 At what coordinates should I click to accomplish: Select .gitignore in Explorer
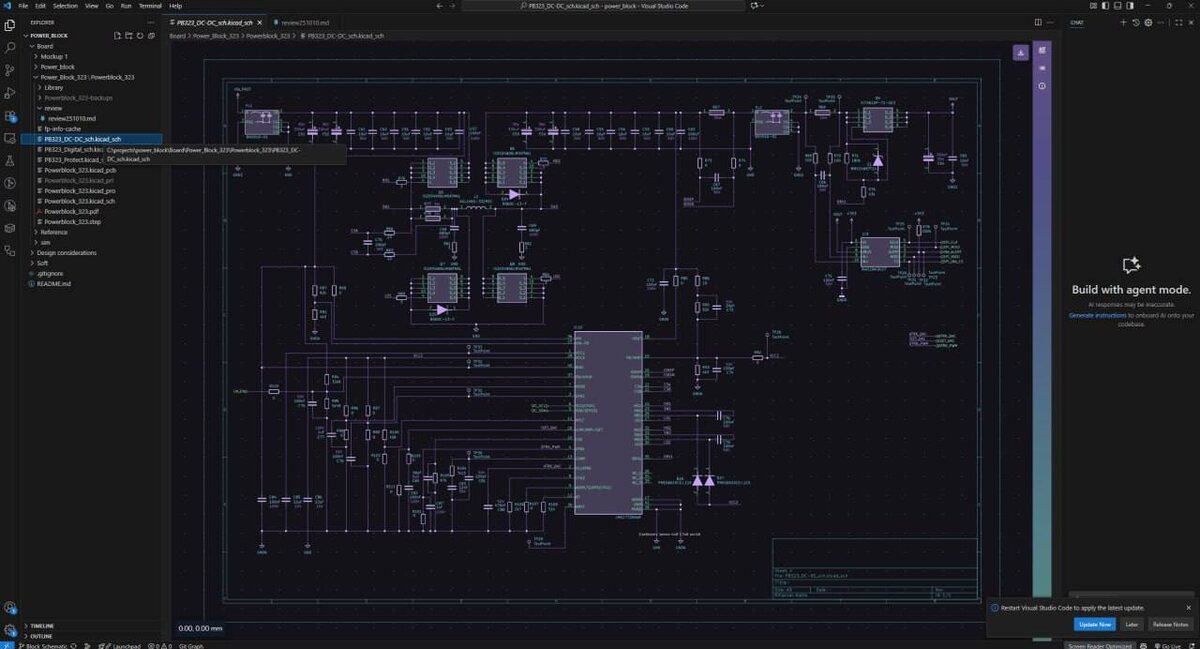click(x=50, y=273)
